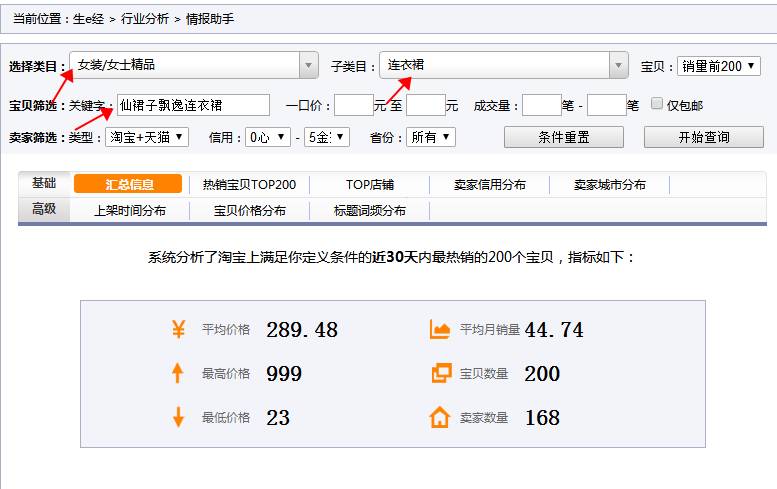Open the maximum credit 5金 dropdown

(327, 137)
